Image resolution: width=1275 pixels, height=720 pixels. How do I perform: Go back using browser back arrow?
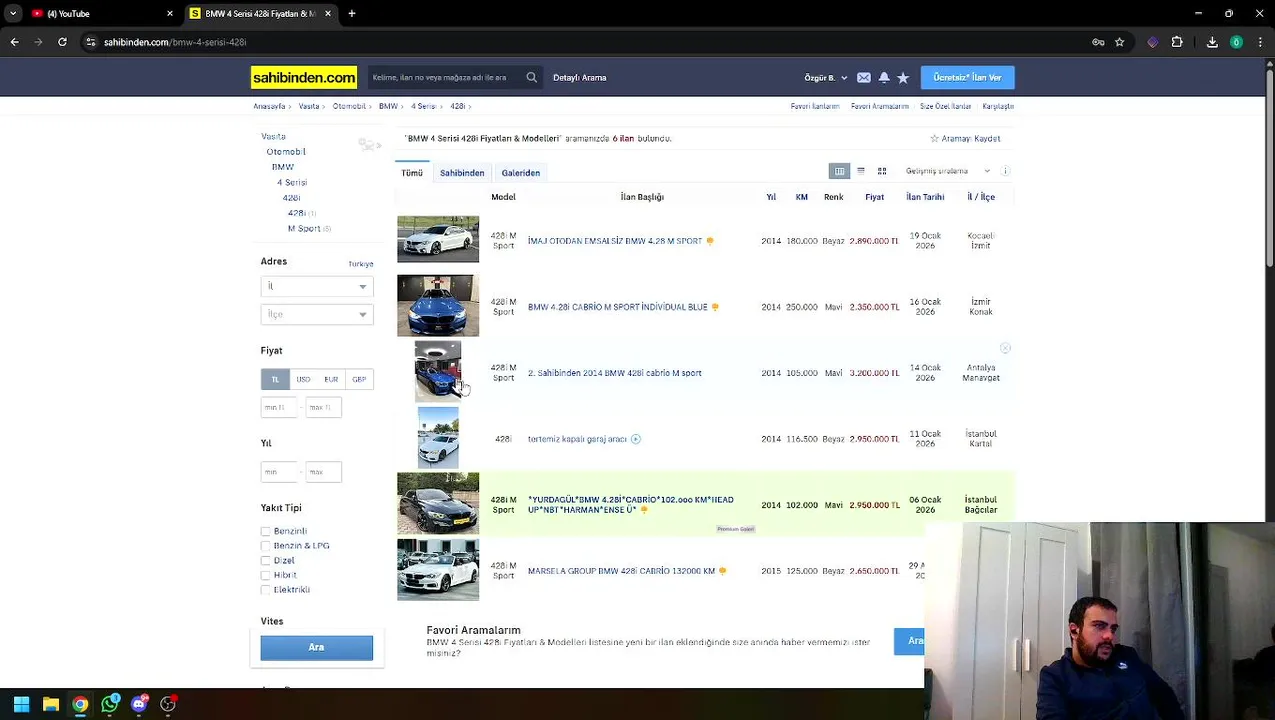(x=14, y=42)
